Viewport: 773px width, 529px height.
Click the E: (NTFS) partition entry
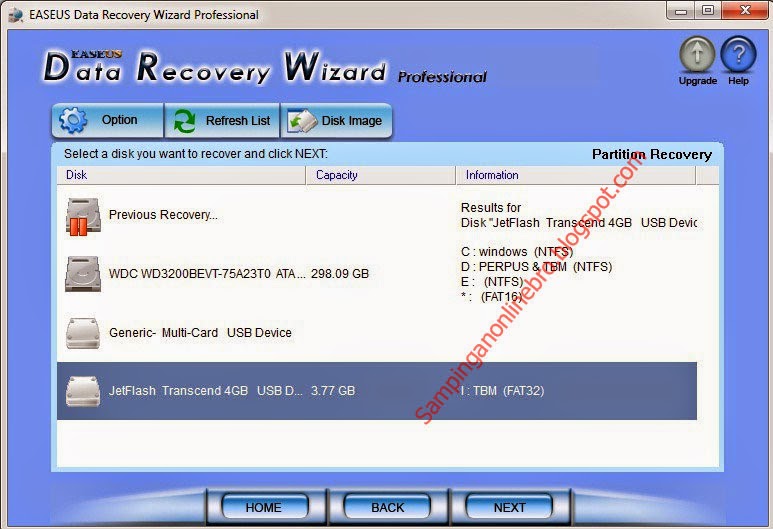[x=492, y=282]
